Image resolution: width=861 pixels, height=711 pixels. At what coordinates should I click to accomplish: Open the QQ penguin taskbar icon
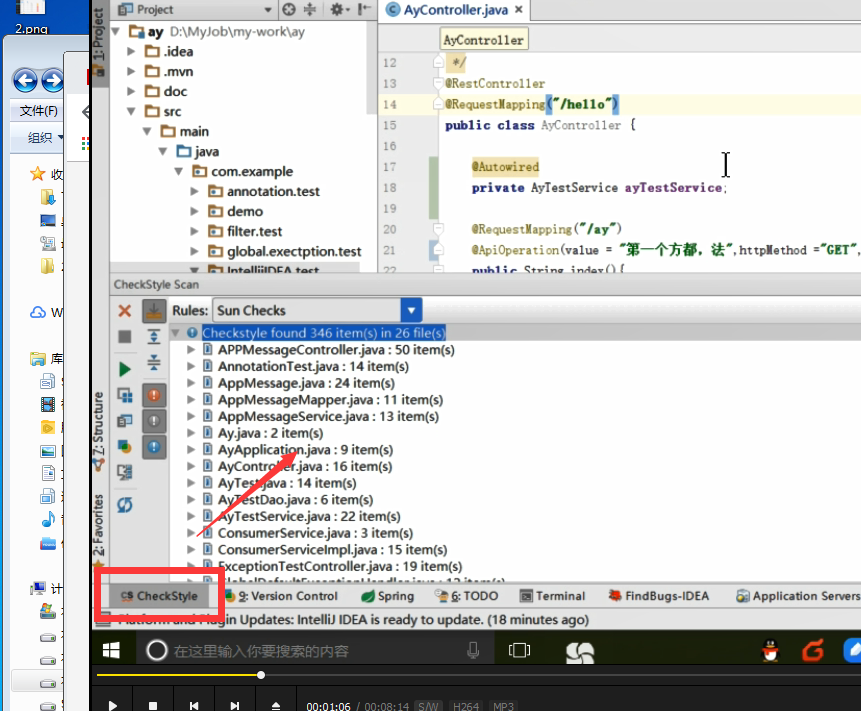coord(771,651)
